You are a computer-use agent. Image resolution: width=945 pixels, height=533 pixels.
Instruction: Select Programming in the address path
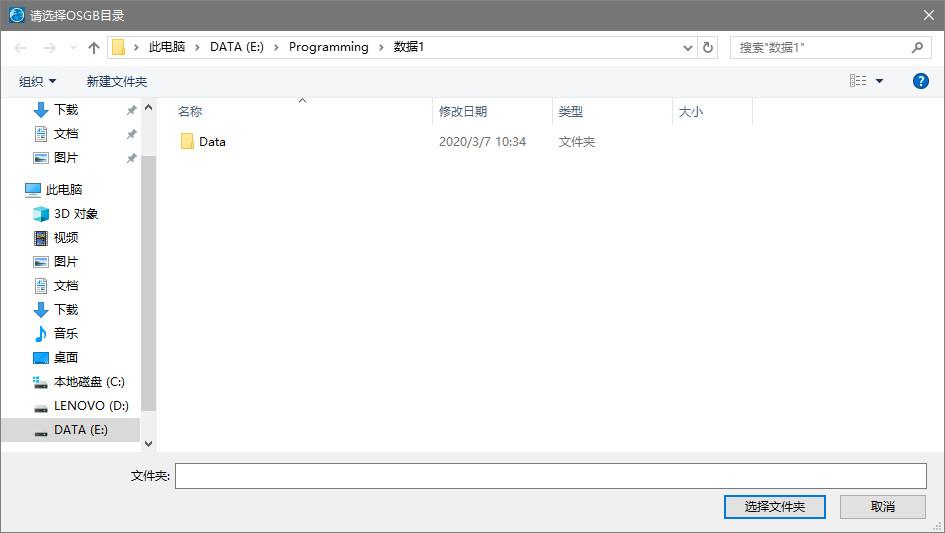pos(328,47)
